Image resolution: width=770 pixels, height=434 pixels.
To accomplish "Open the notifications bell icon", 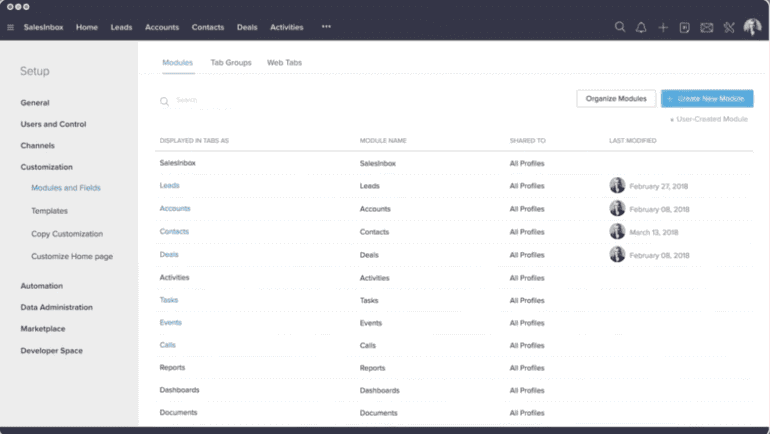I will (641, 27).
